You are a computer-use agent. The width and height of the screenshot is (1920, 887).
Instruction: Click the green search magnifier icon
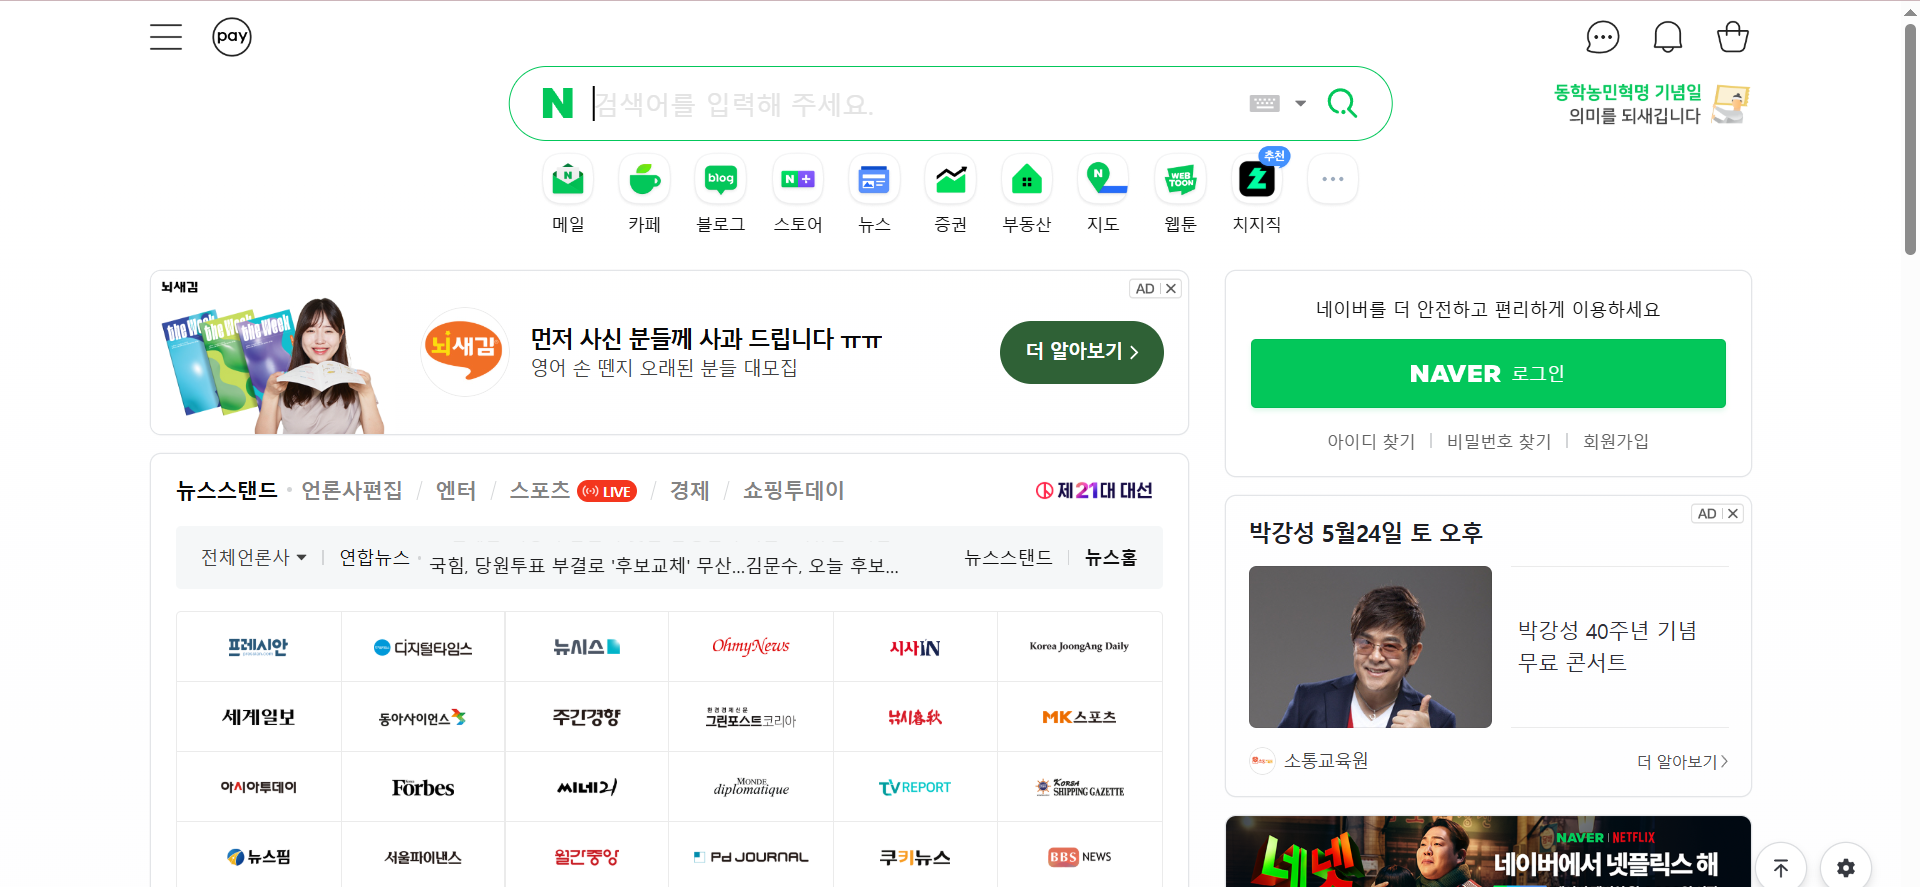(x=1342, y=103)
